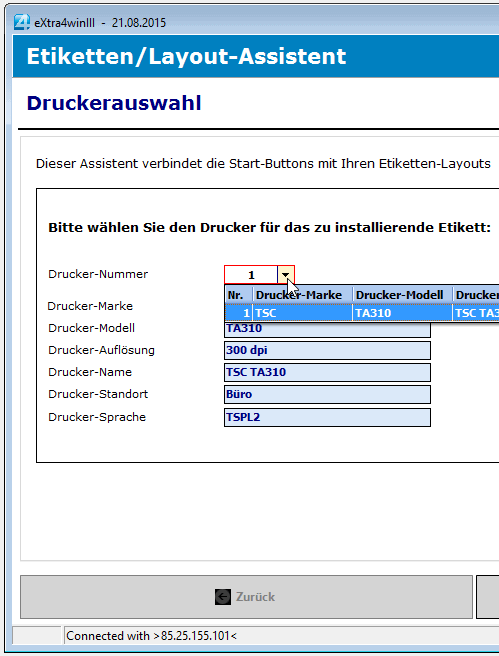Click the Drucker-Standort field Büro

[x=327, y=395]
